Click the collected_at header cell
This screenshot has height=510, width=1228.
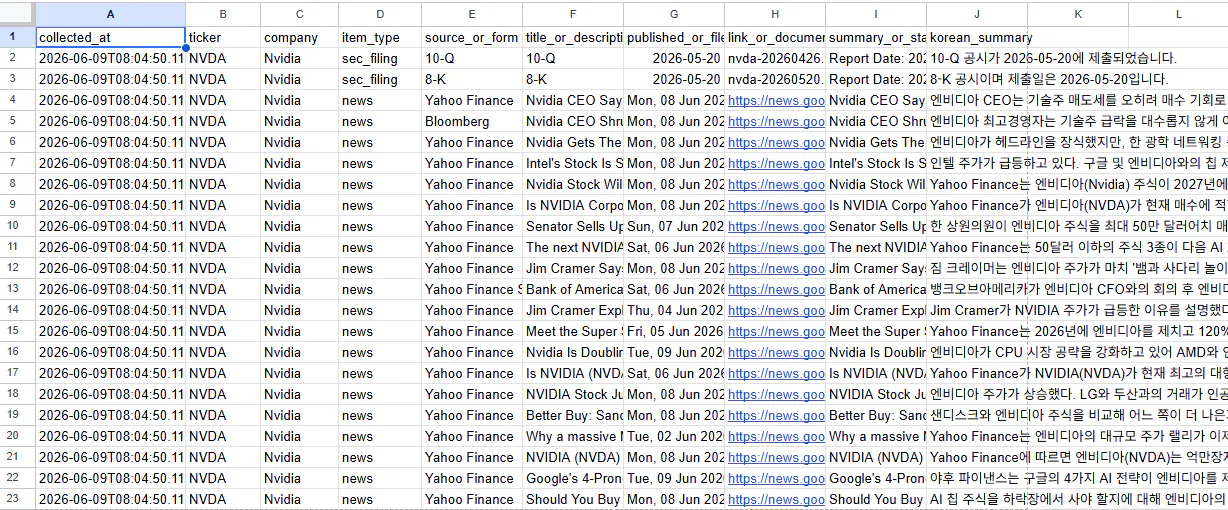pyautogui.click(x=110, y=38)
